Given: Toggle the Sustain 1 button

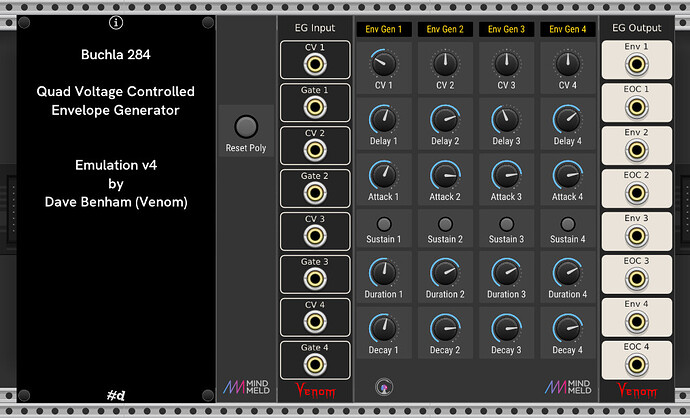Looking at the screenshot, I should point(384,224).
